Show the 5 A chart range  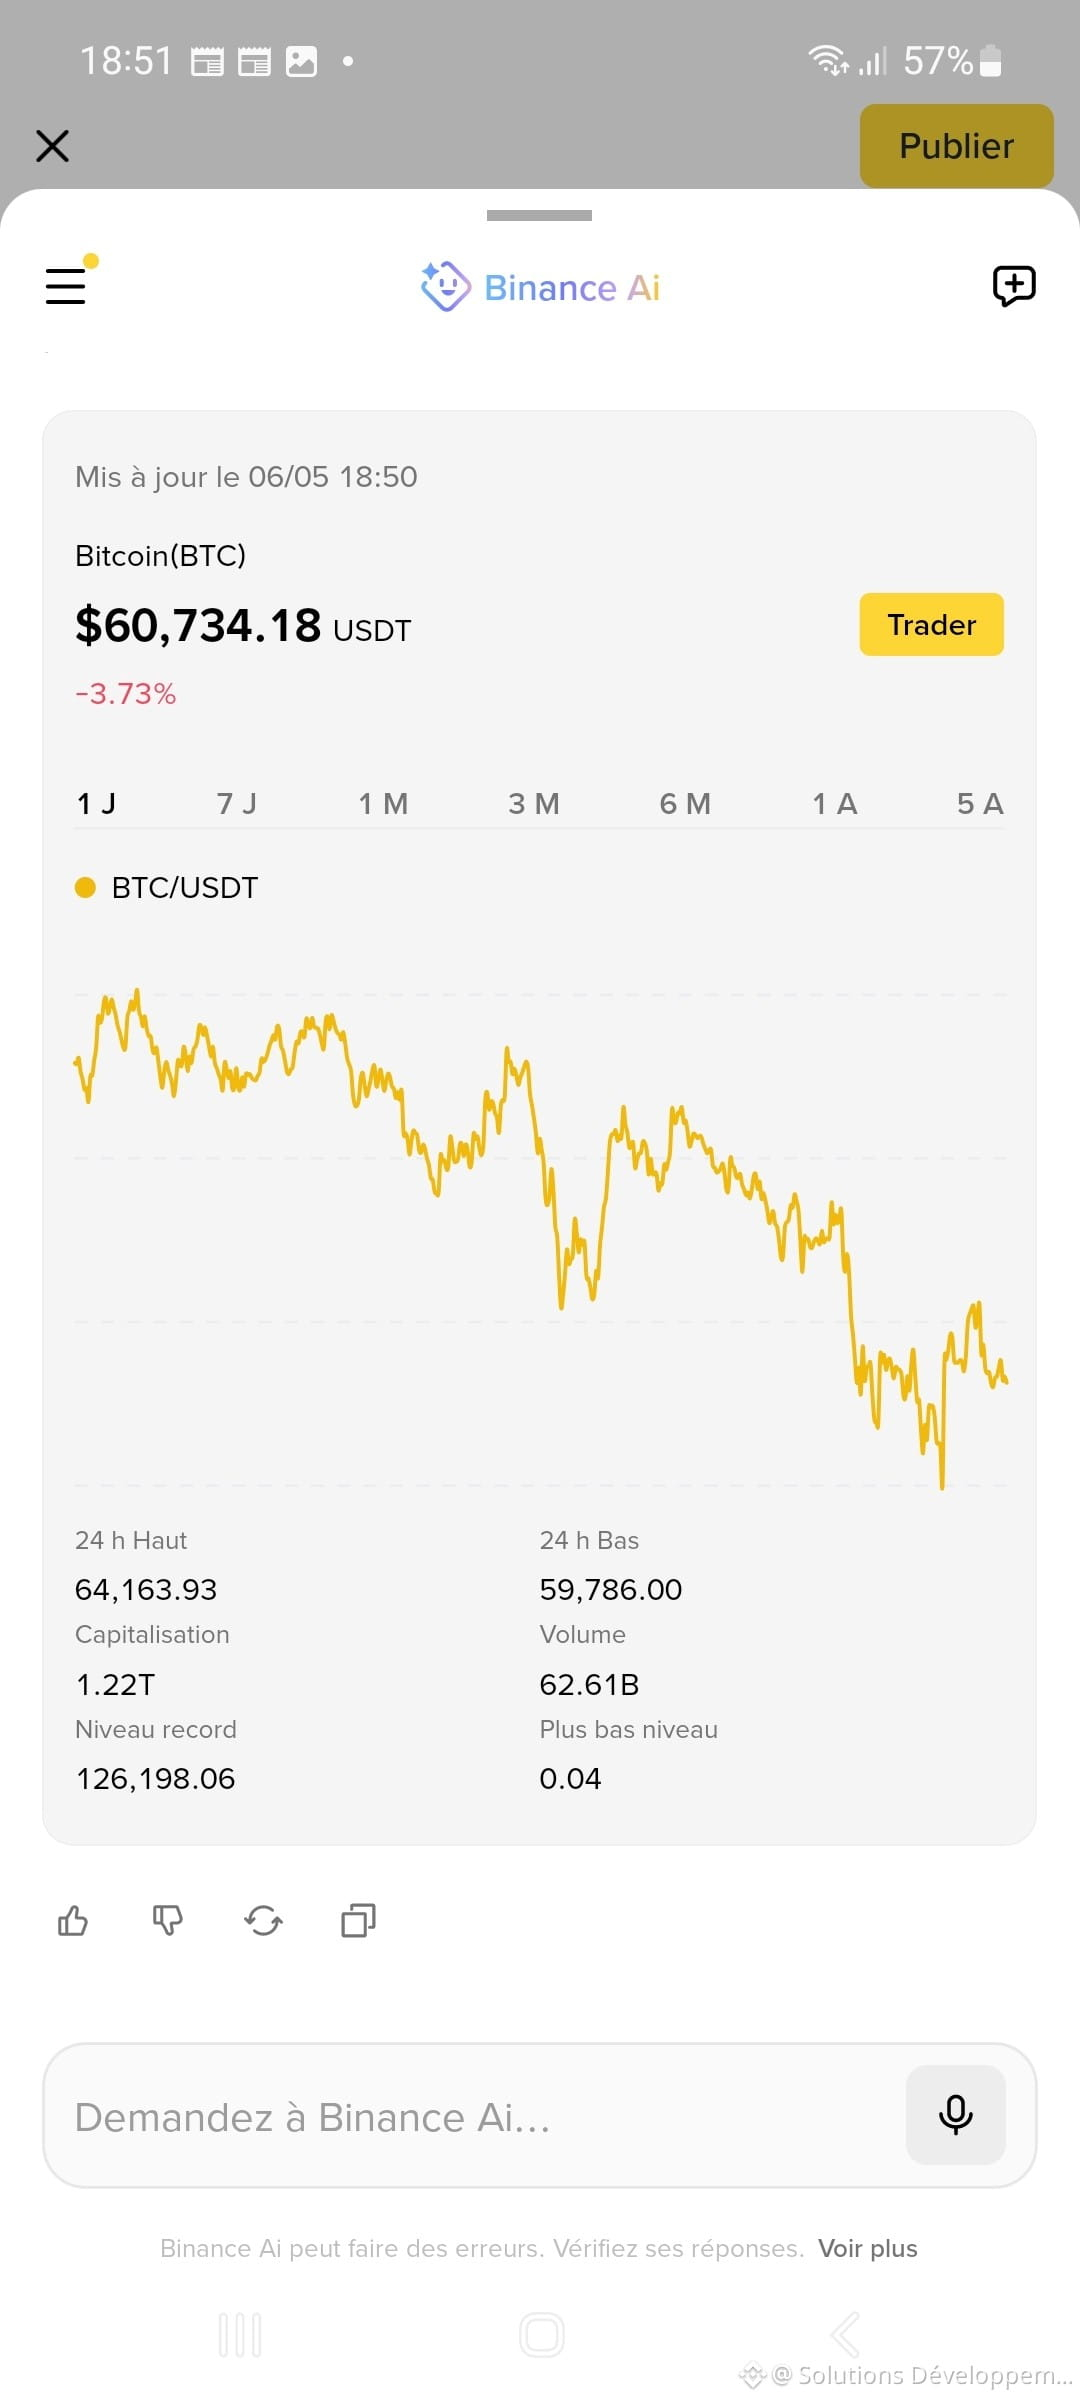980,804
